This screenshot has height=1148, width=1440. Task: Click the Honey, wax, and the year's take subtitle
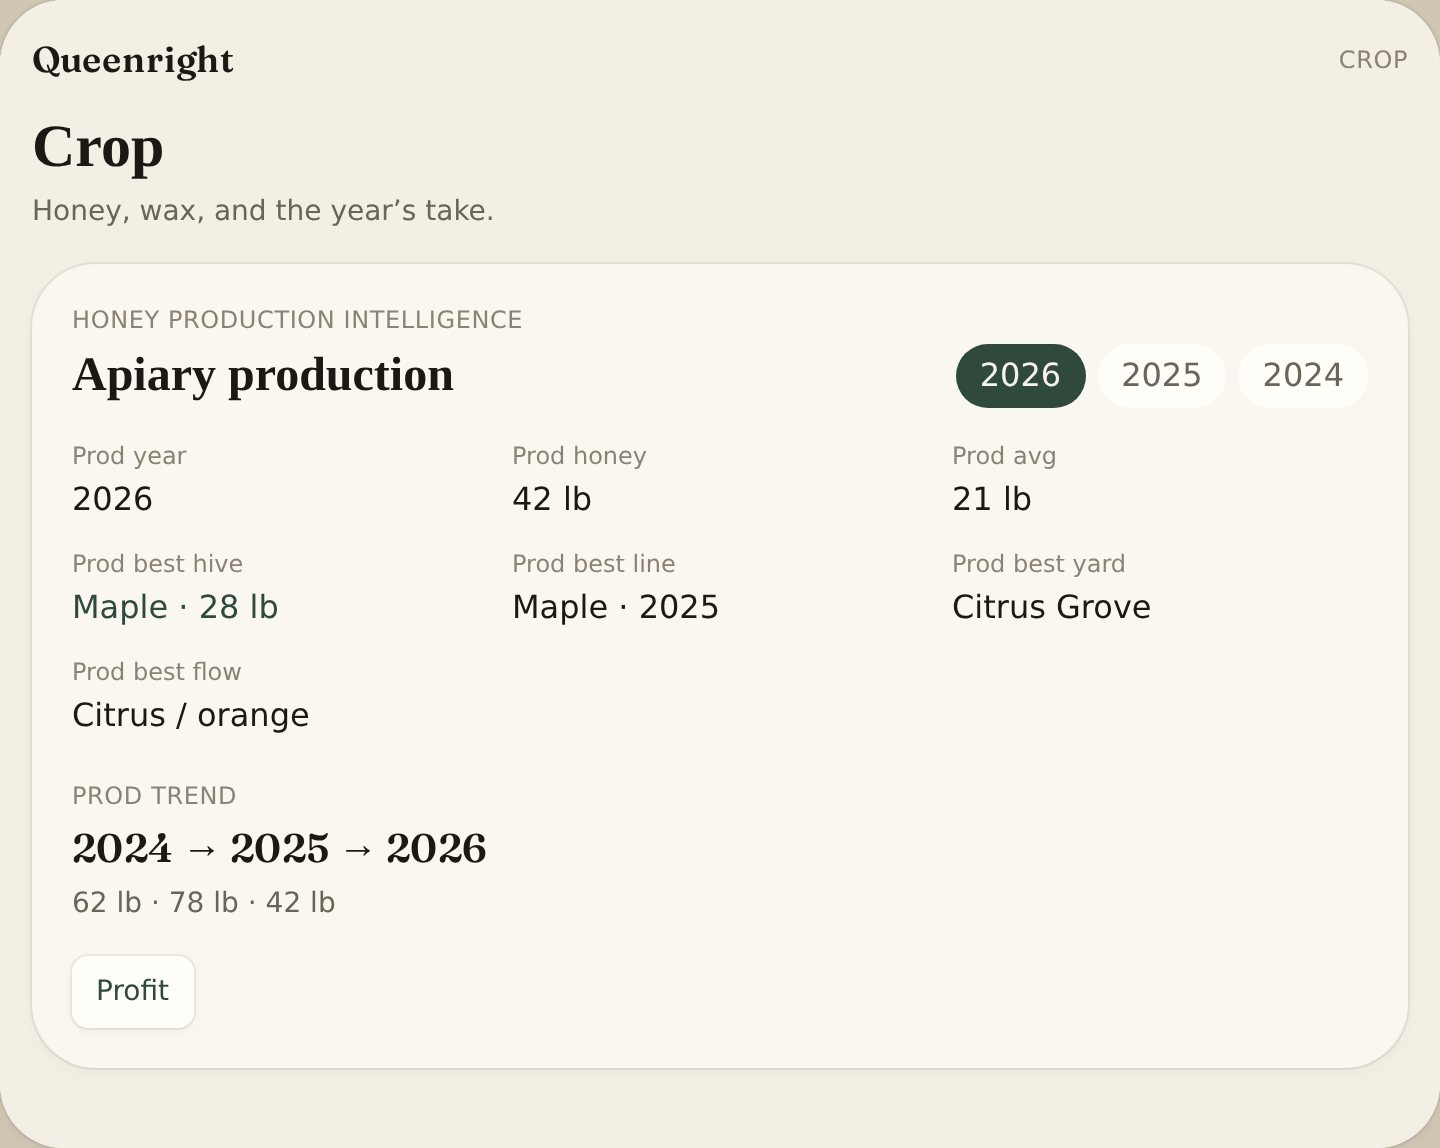(x=263, y=211)
